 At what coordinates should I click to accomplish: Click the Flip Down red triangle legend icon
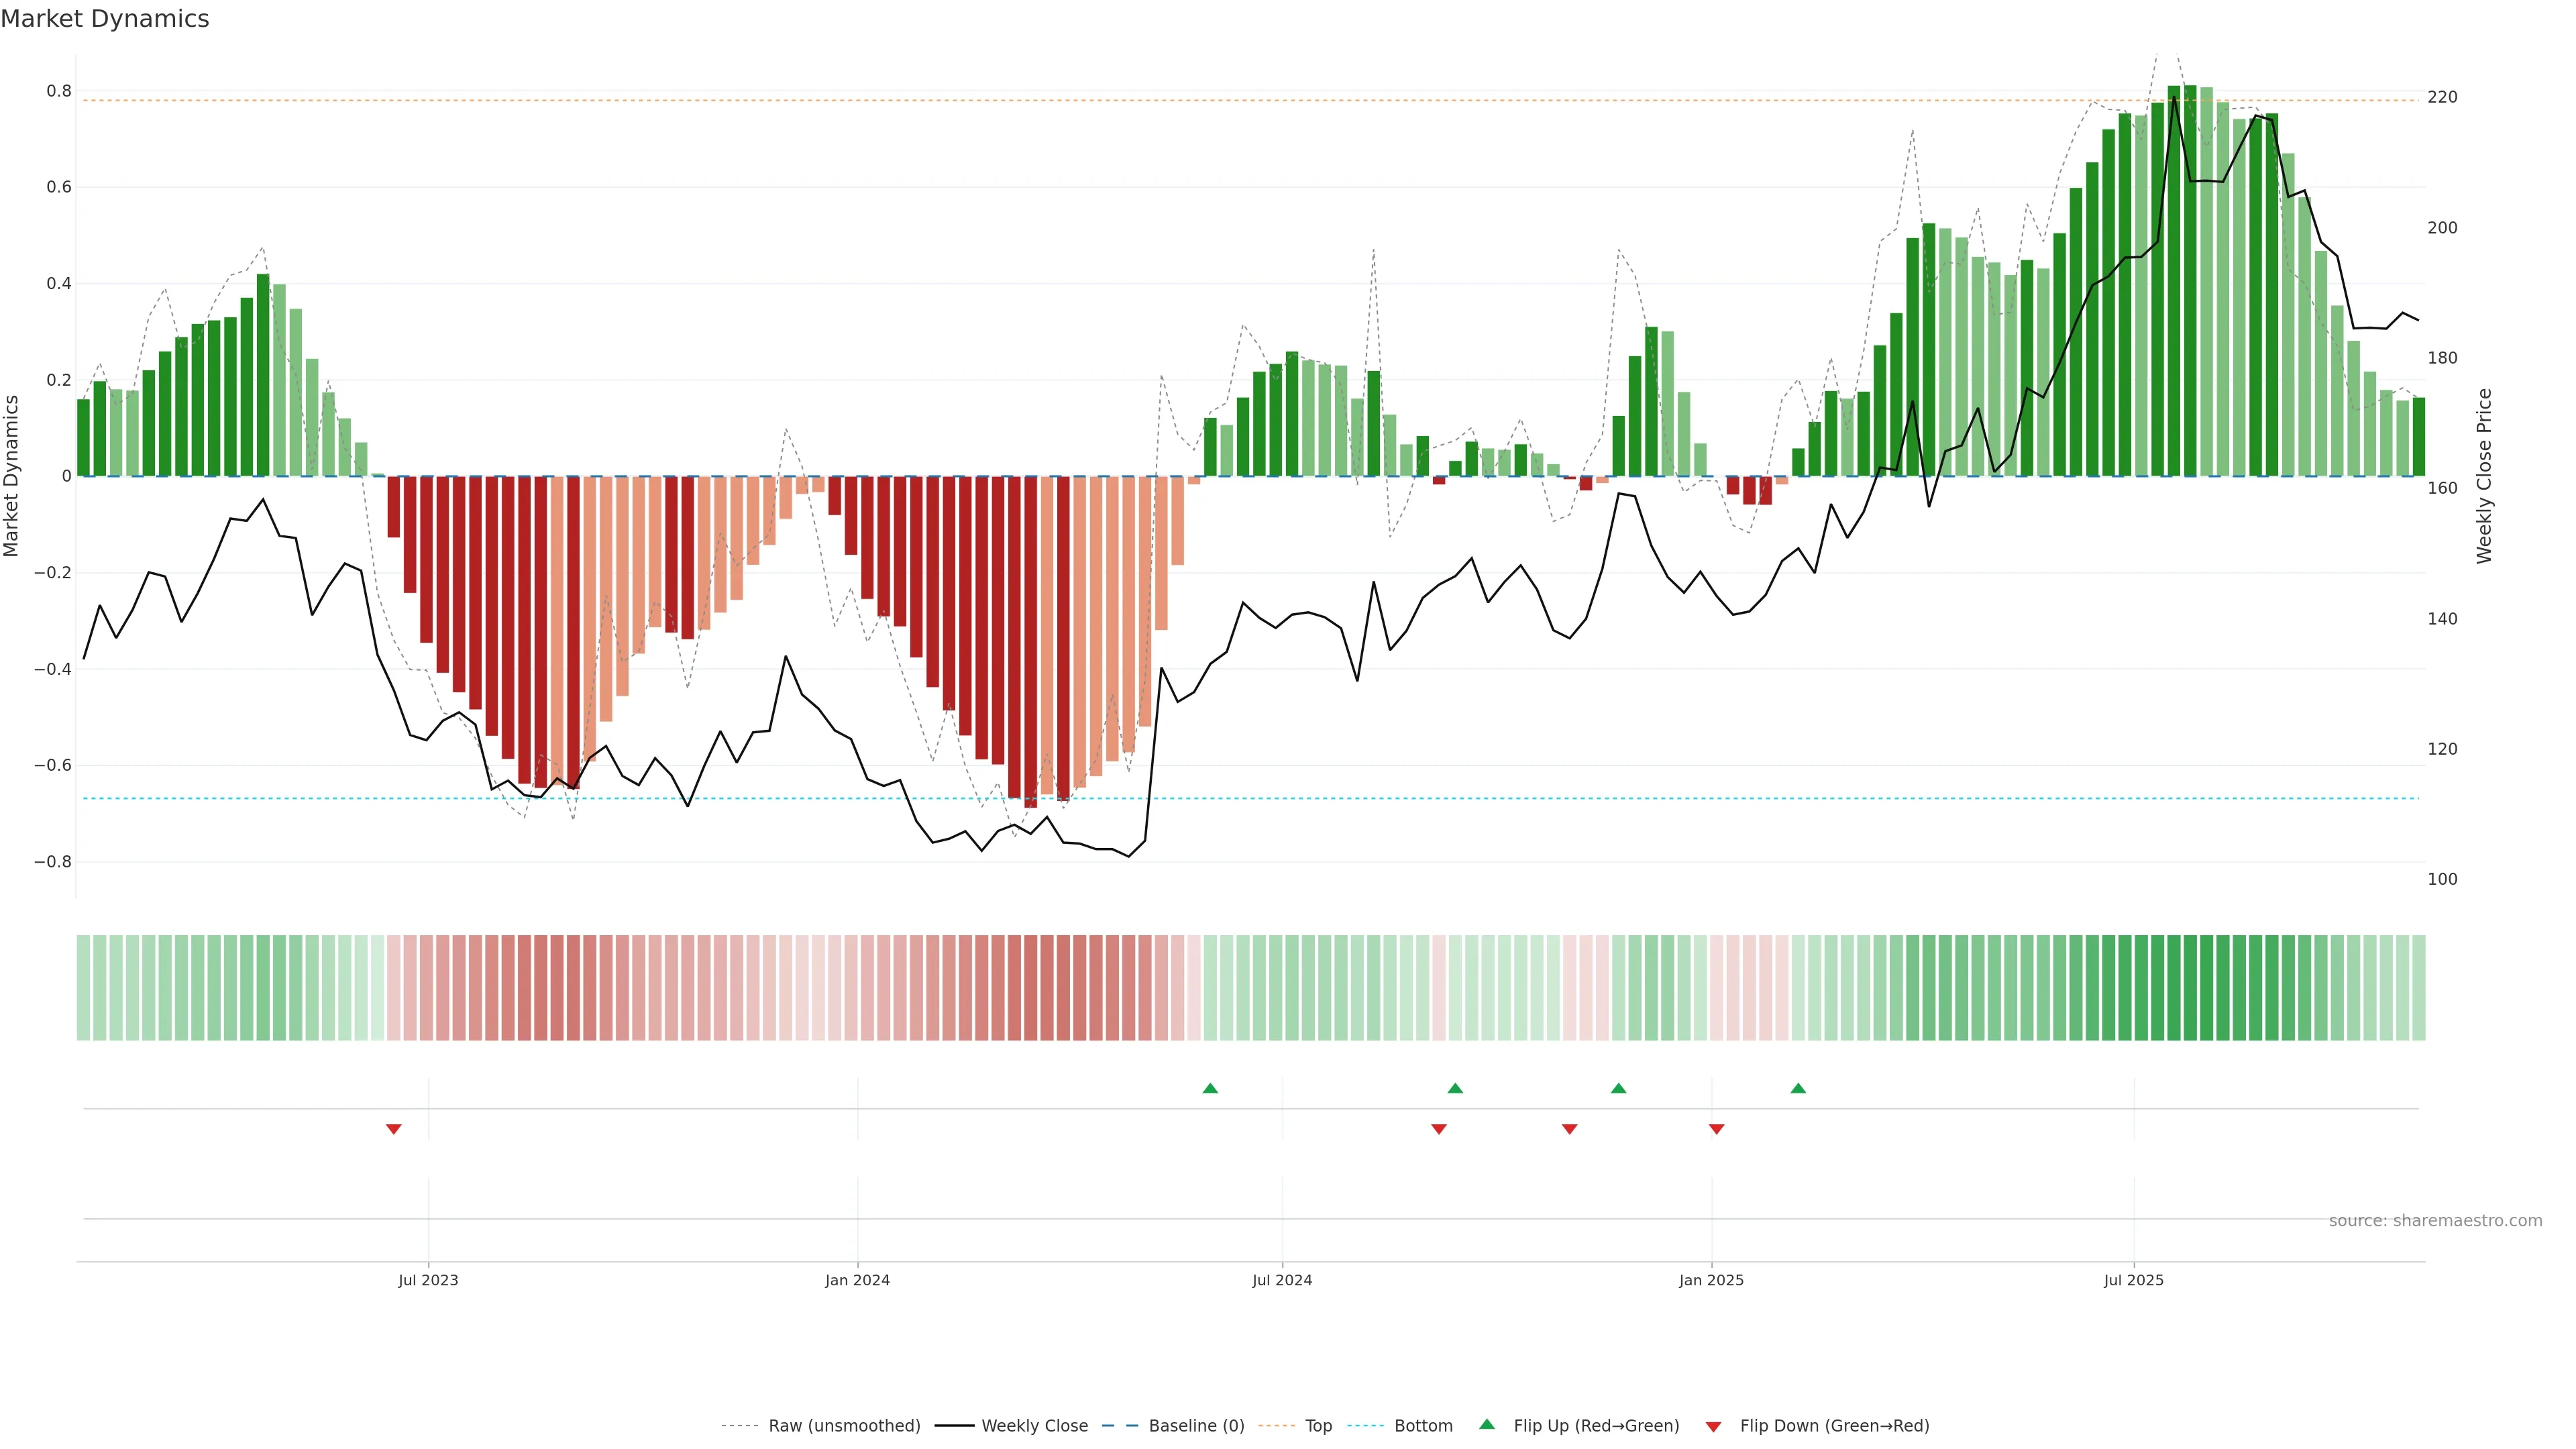point(1713,1426)
